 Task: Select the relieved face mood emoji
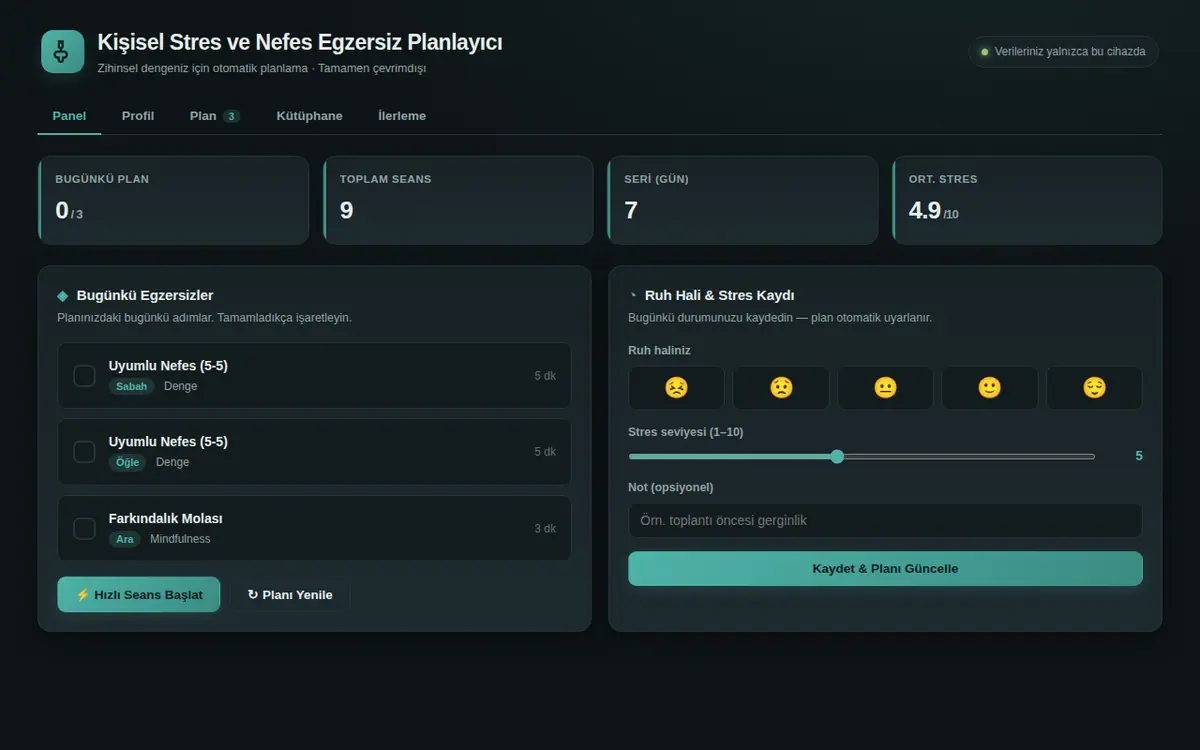pos(1094,388)
